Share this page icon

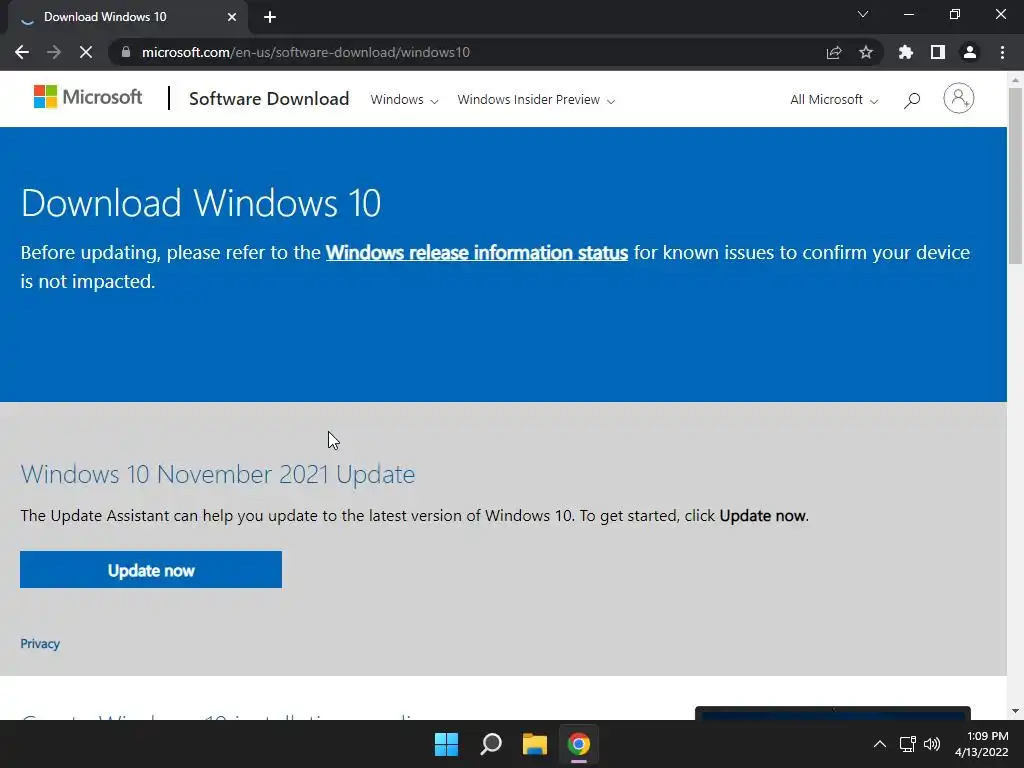[833, 52]
